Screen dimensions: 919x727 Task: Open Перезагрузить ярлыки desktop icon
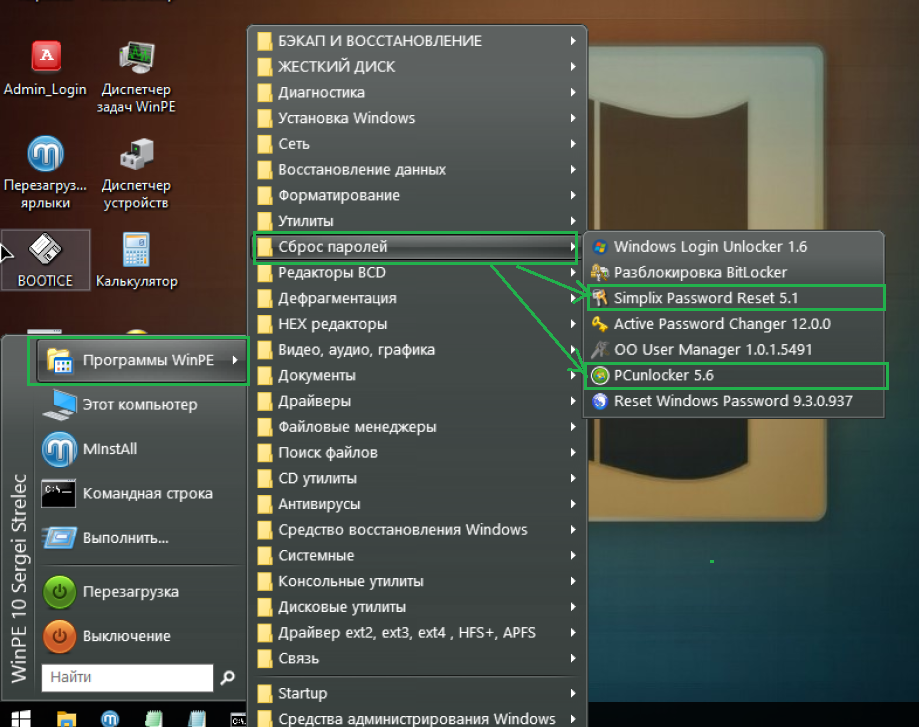tap(45, 172)
